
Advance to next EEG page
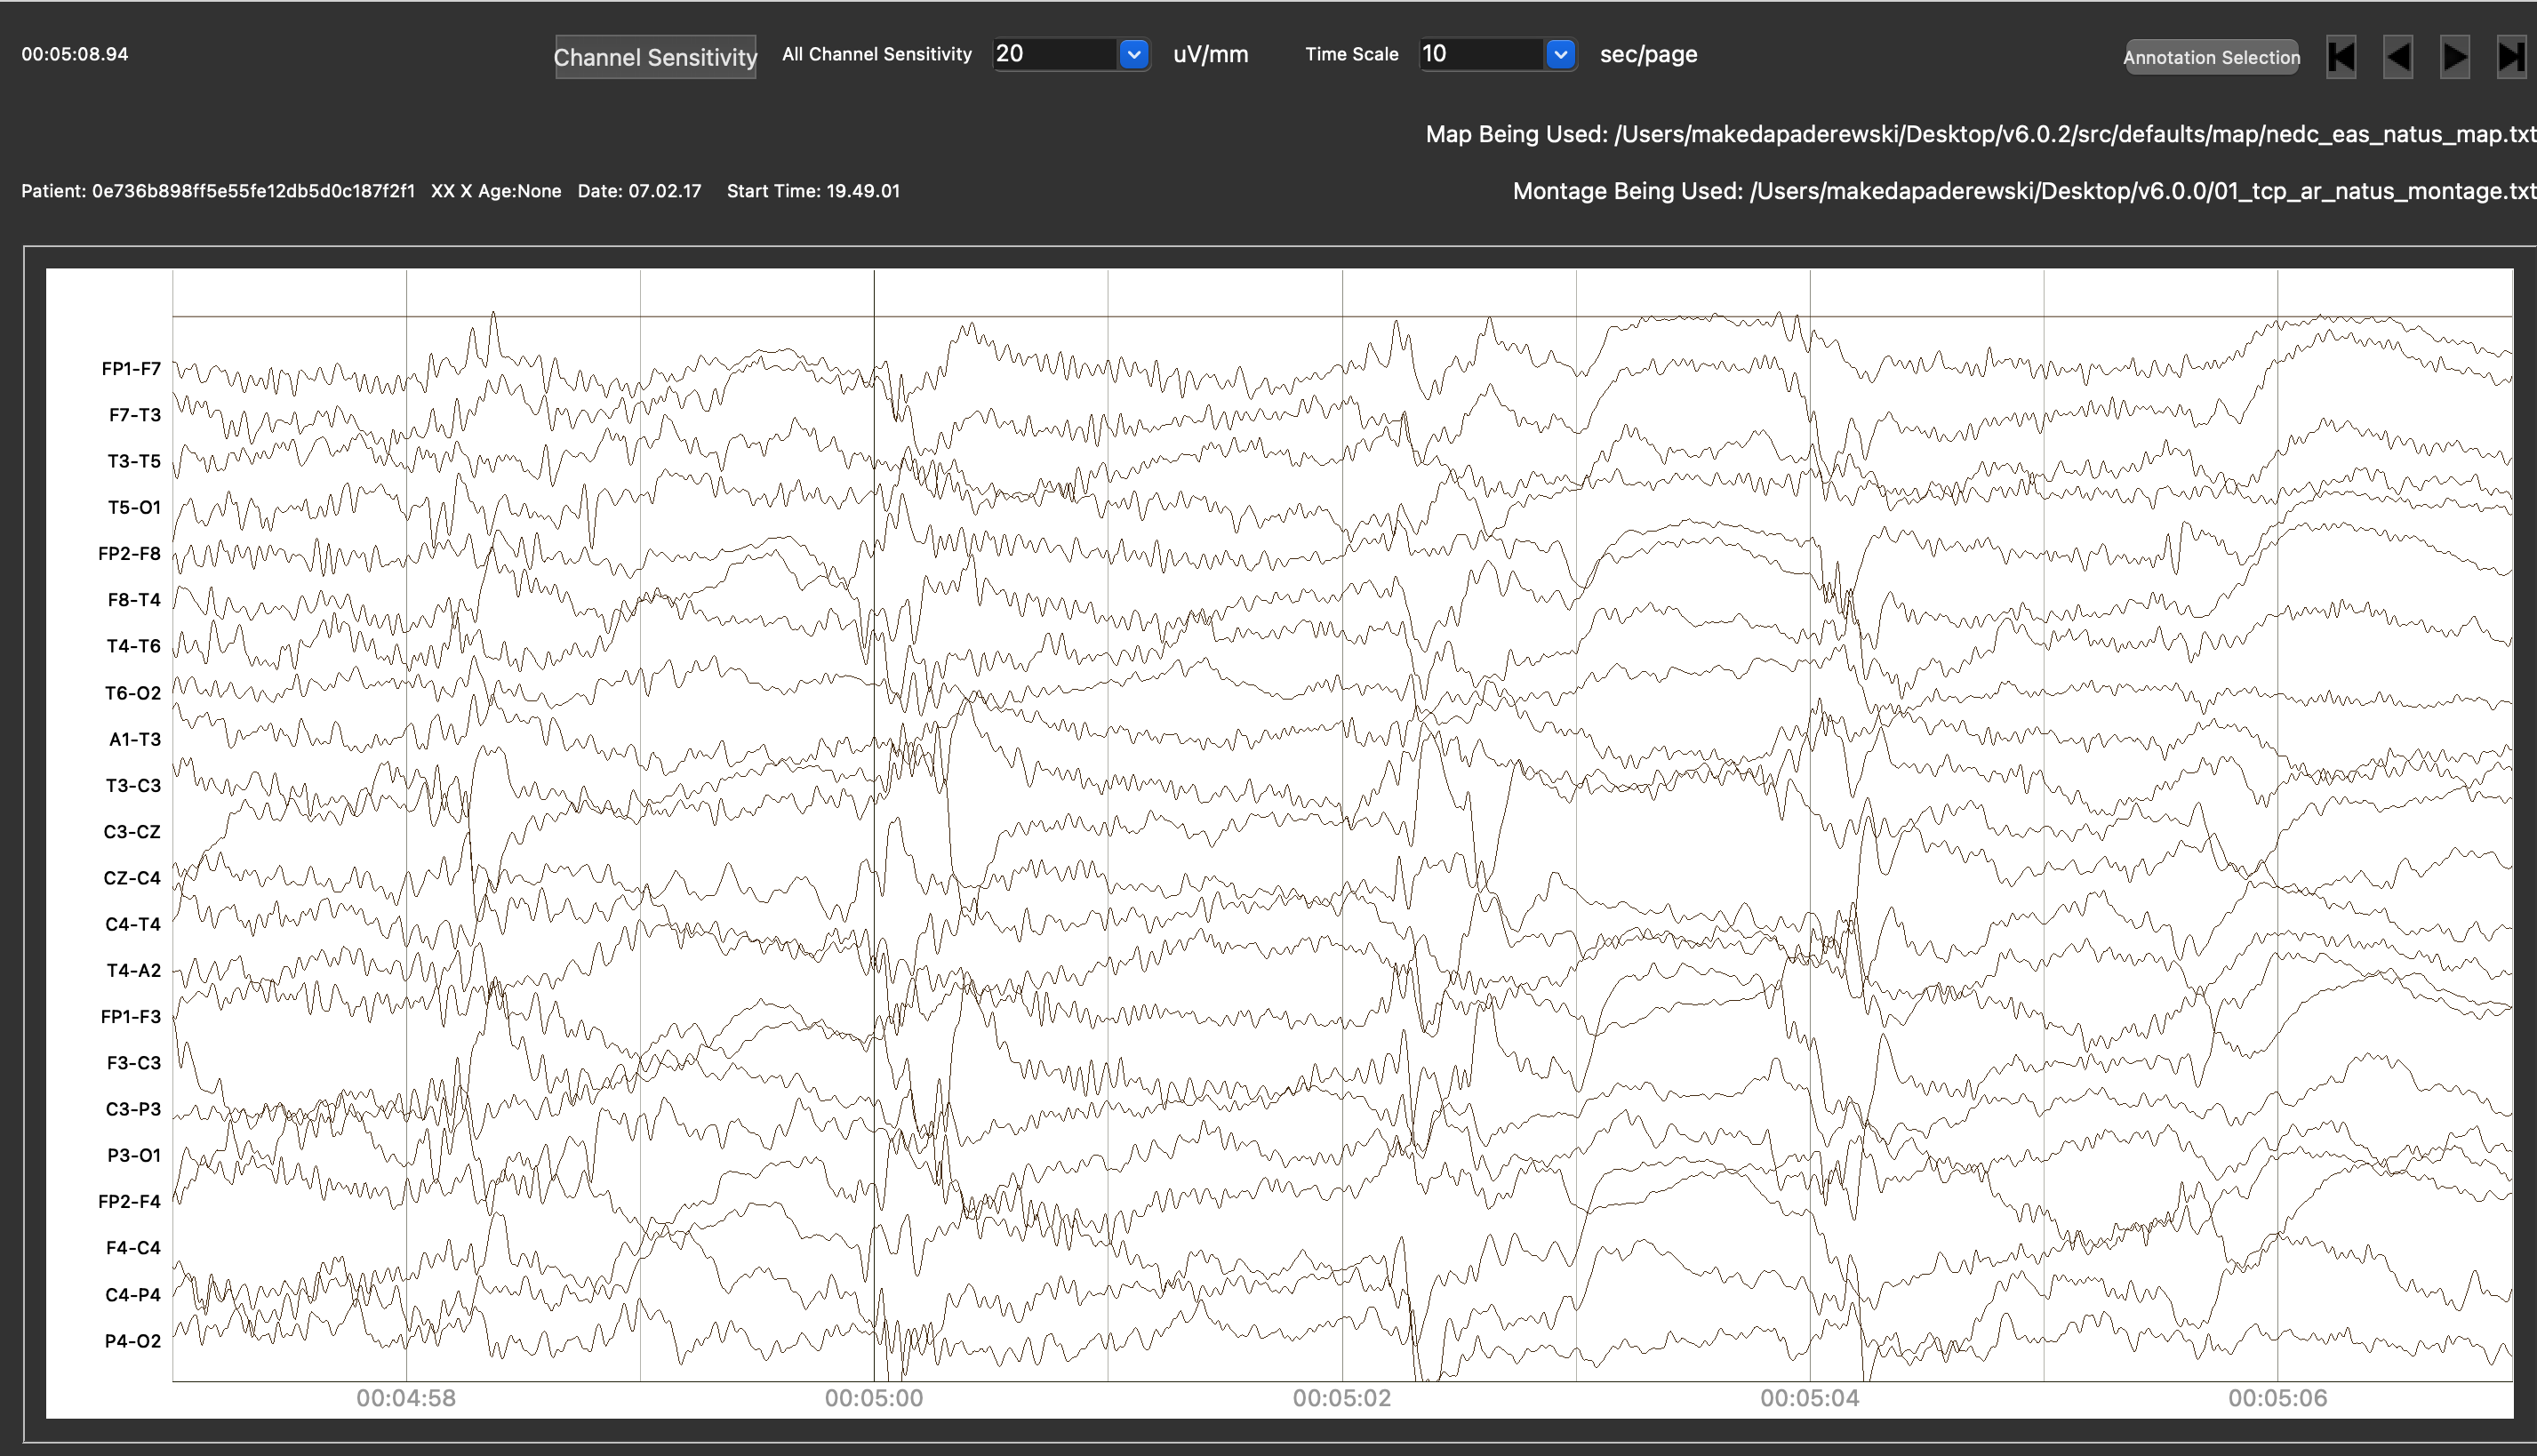click(2454, 56)
